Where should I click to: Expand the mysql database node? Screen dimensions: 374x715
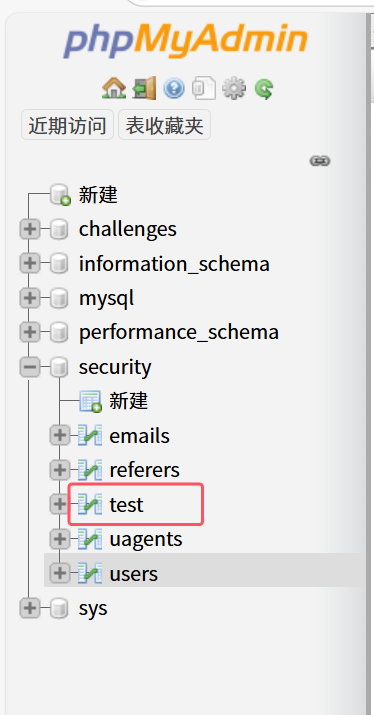tap(30, 298)
